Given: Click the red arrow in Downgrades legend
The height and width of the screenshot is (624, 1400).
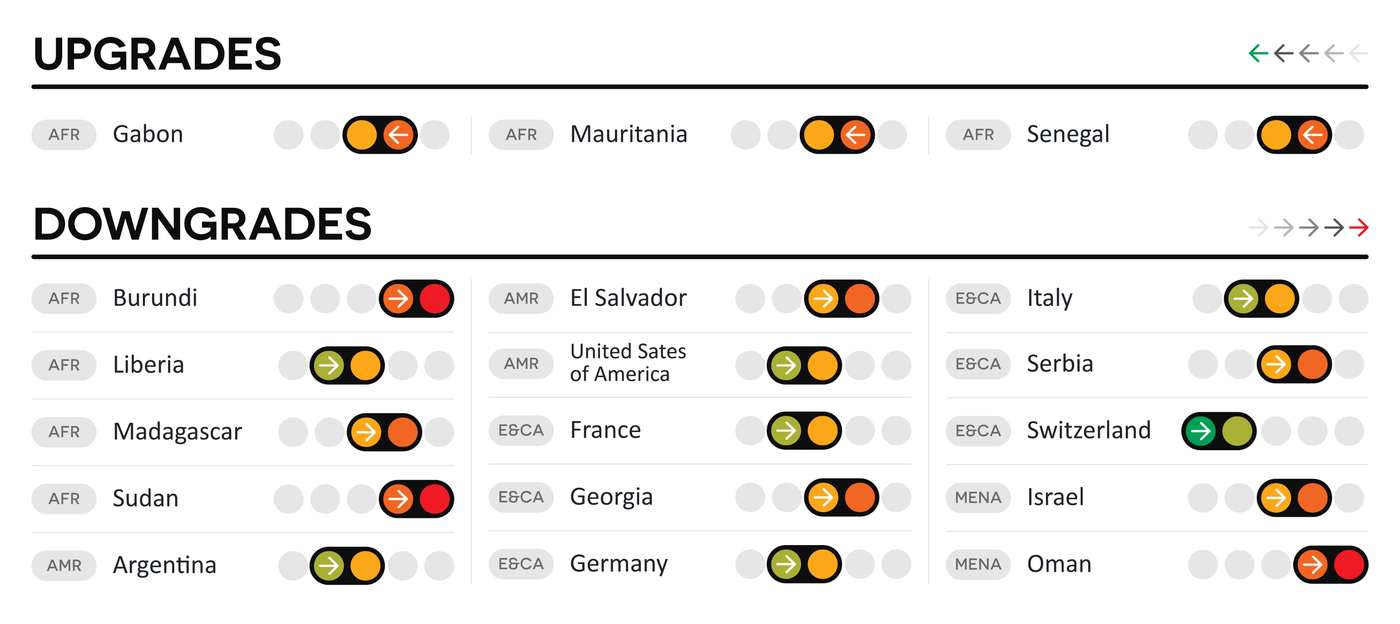Looking at the screenshot, I should 1358,228.
